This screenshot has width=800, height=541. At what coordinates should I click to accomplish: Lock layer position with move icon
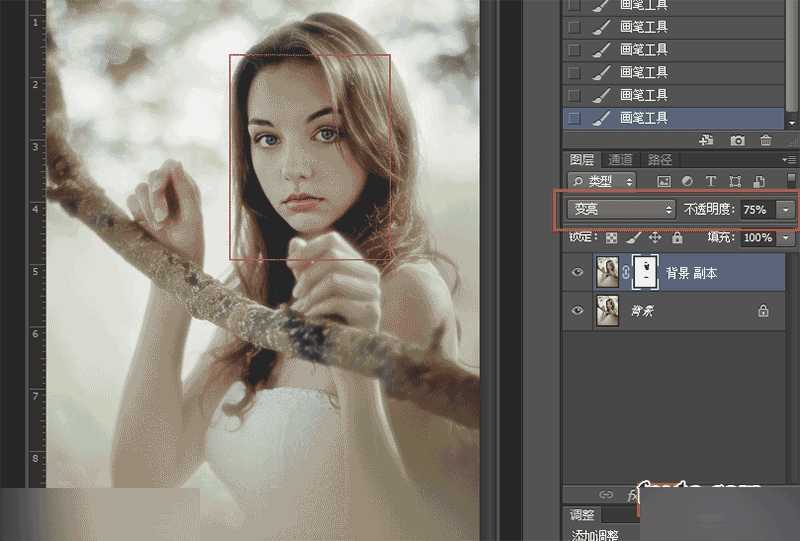coord(655,237)
